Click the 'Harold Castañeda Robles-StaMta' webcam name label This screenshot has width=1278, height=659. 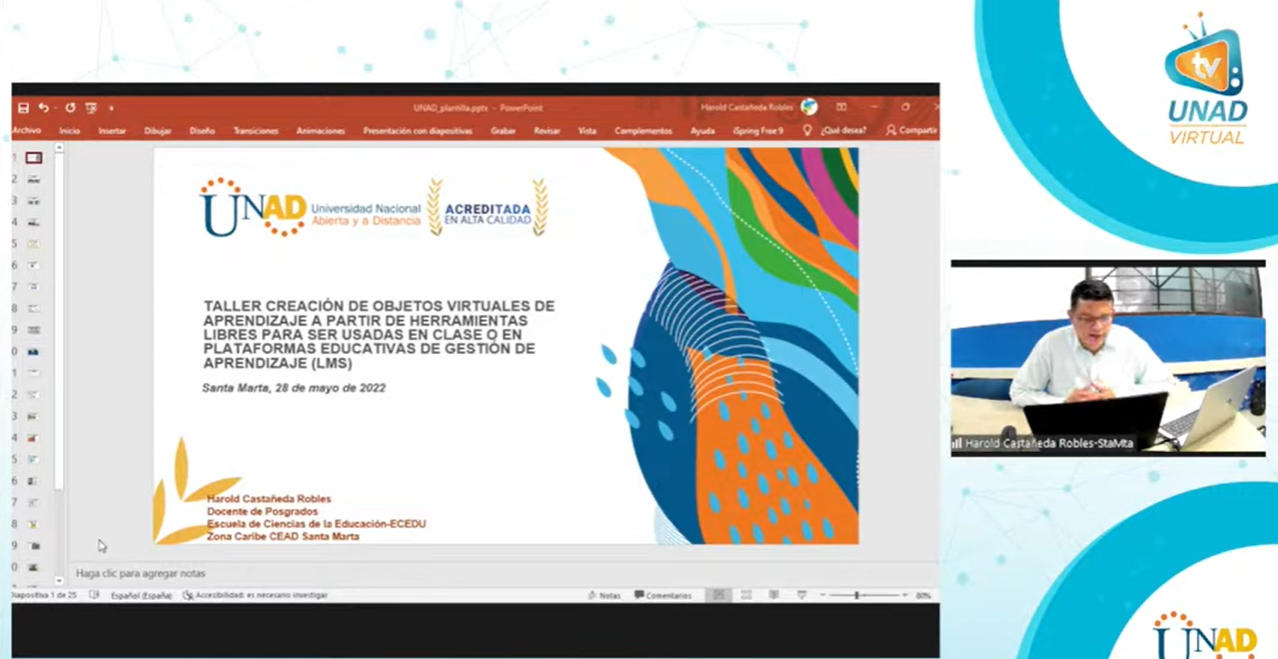(1049, 443)
